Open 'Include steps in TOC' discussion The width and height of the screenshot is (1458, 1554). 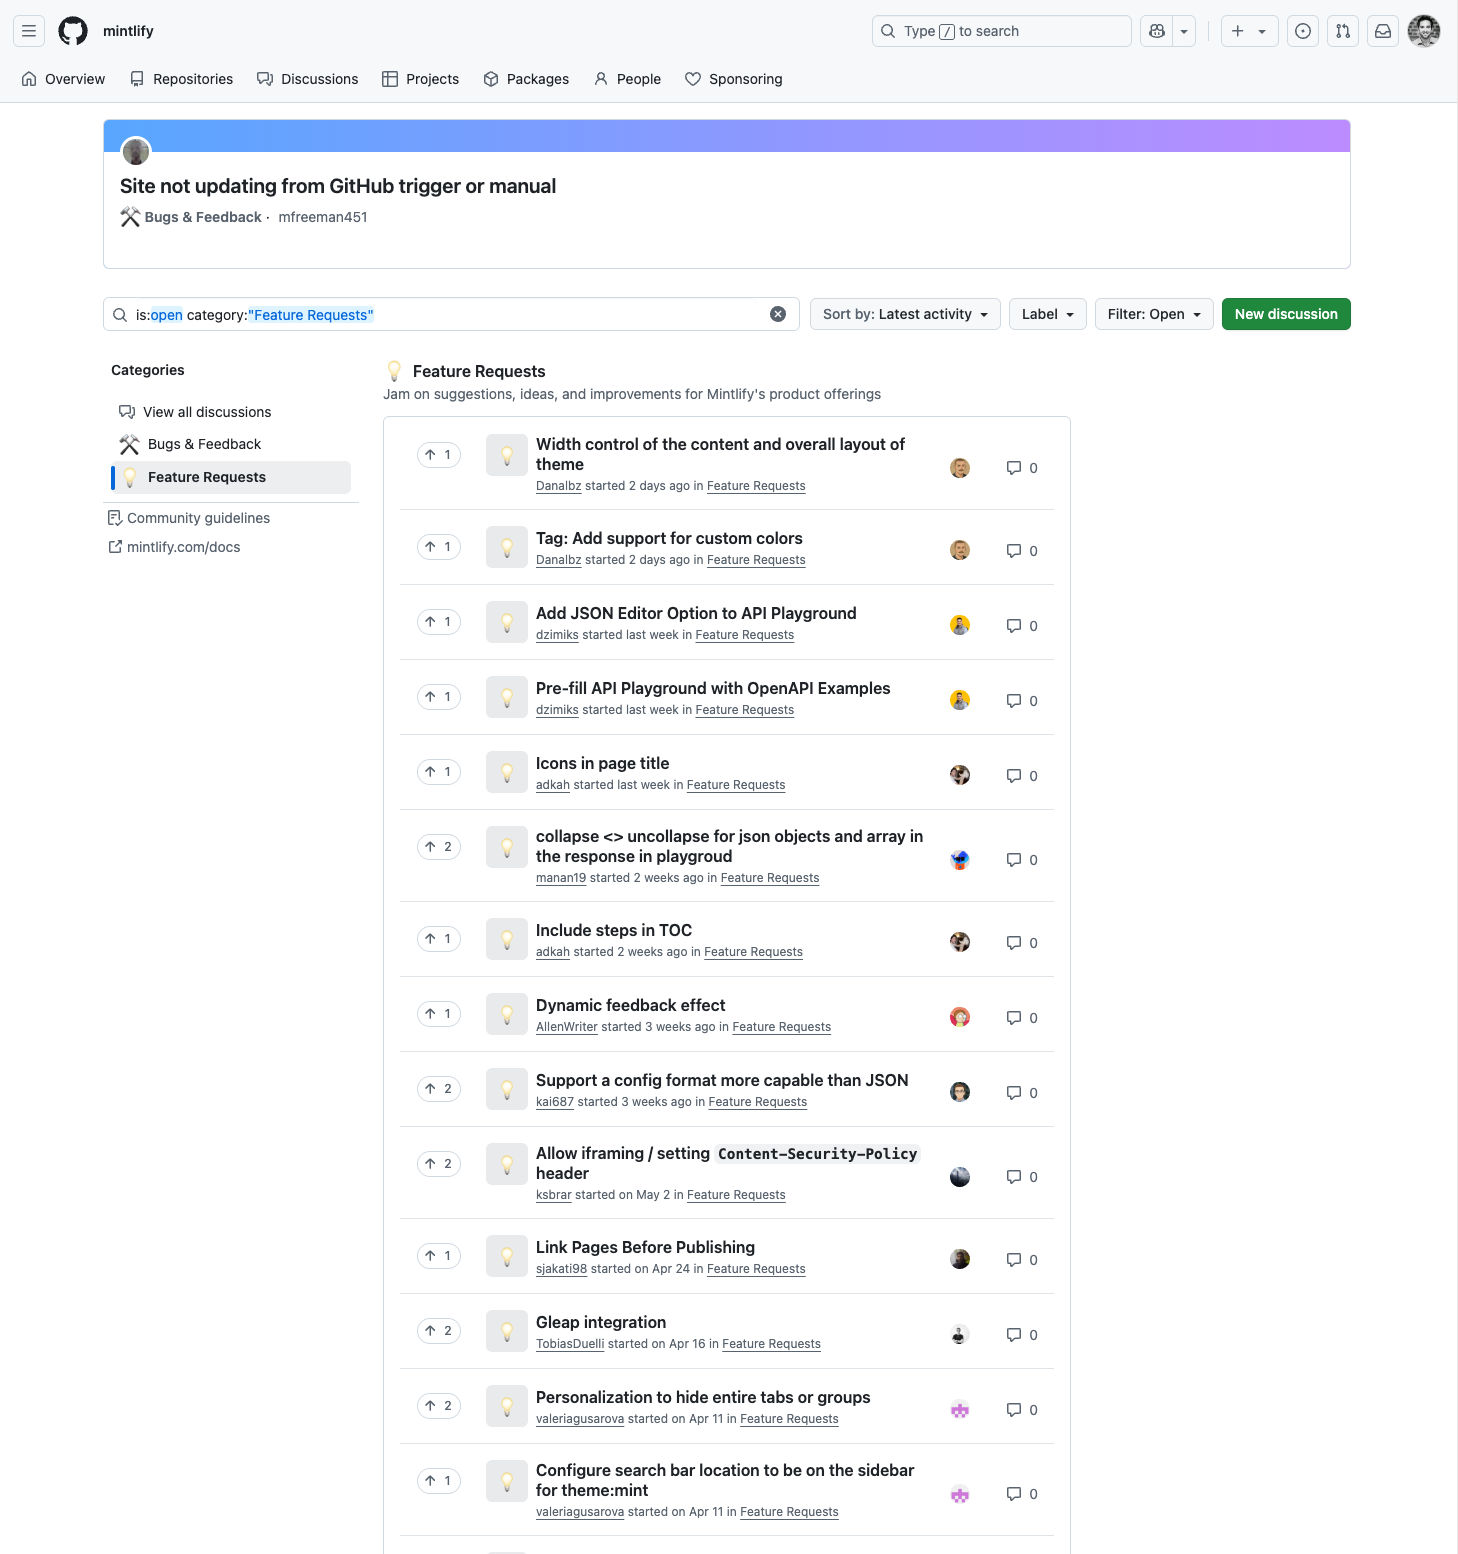614,930
